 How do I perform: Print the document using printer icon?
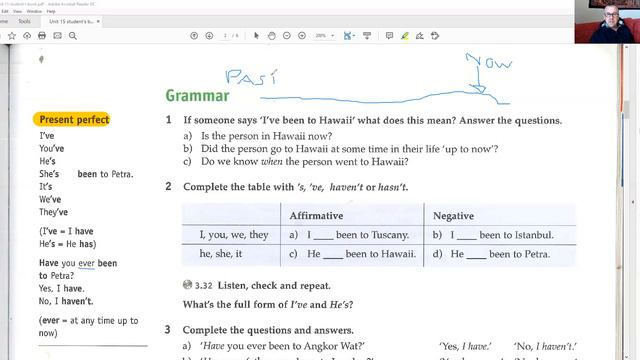[42, 36]
